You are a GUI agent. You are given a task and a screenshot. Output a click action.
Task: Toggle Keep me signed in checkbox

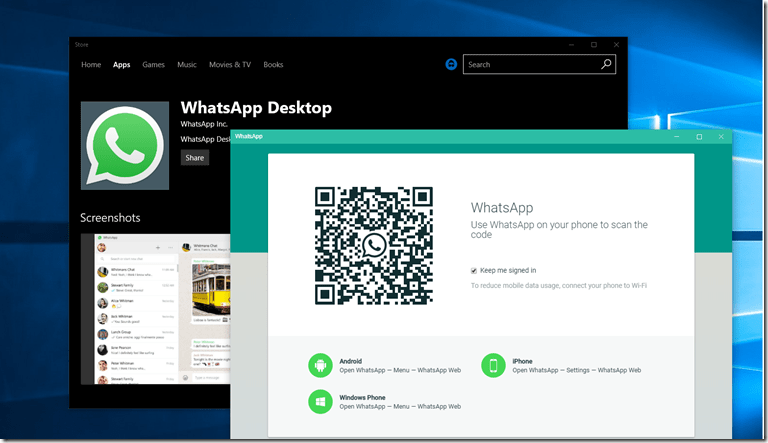tap(474, 271)
